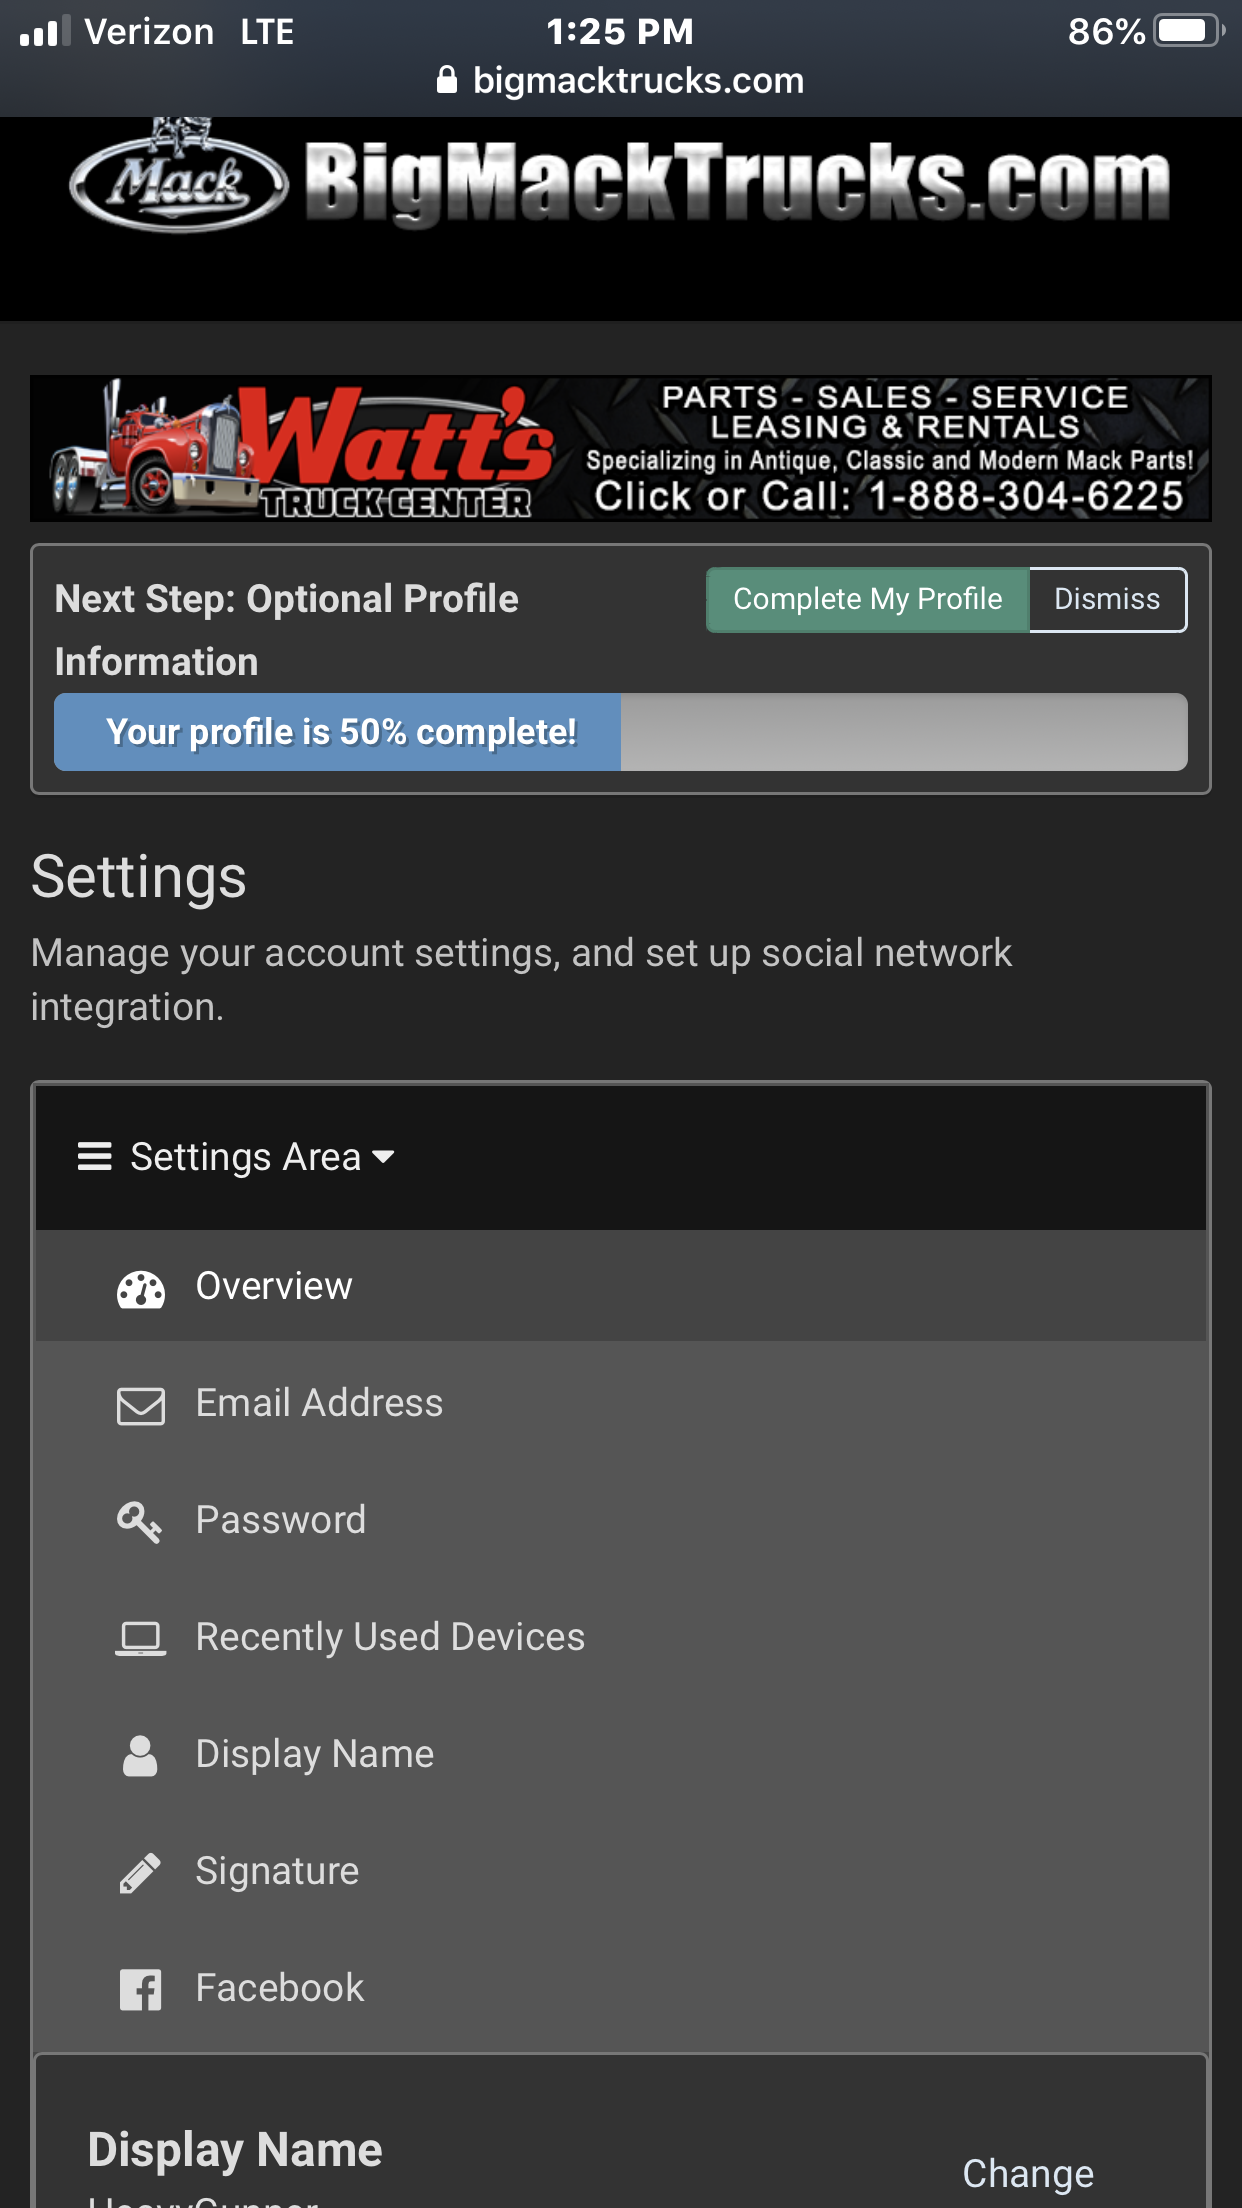Tap the Mack bulldog logo
1242x2208 pixels.
tap(178, 176)
